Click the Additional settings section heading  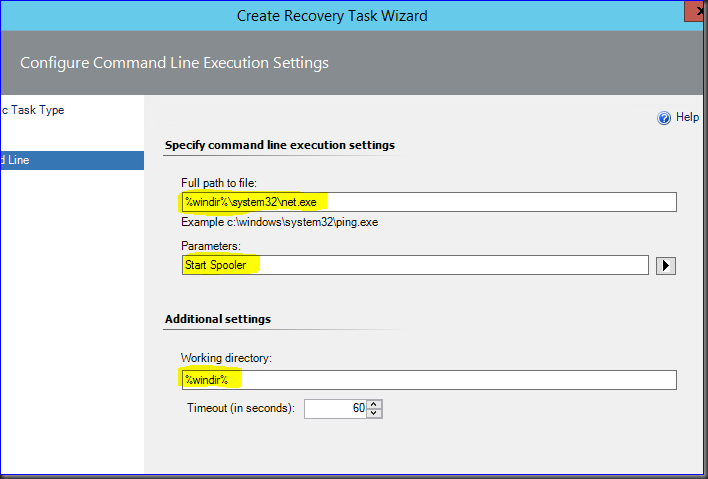click(x=217, y=319)
